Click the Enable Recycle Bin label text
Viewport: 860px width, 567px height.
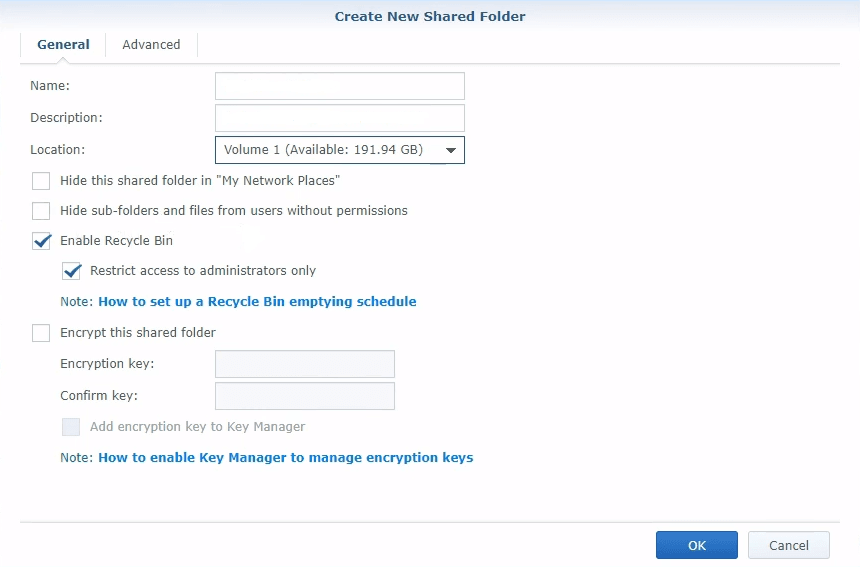click(116, 241)
